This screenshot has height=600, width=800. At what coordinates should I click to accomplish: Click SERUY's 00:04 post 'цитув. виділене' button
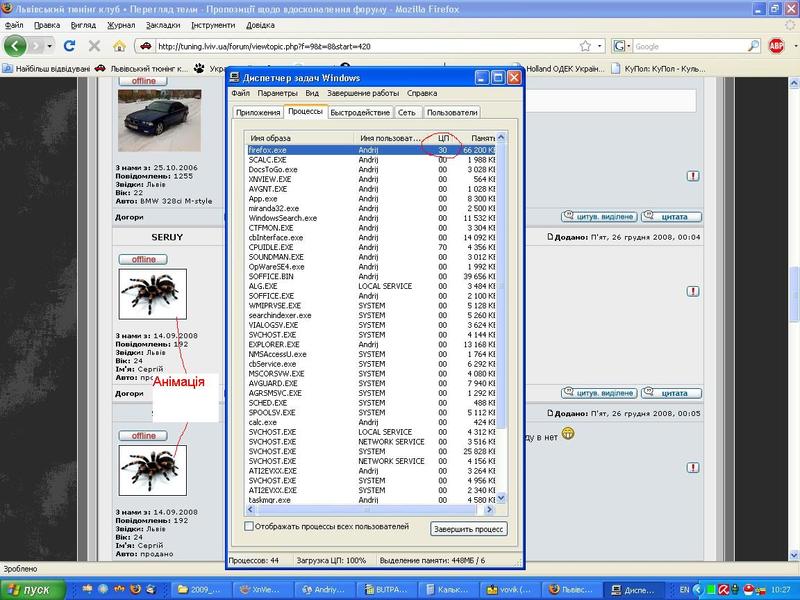(599, 393)
